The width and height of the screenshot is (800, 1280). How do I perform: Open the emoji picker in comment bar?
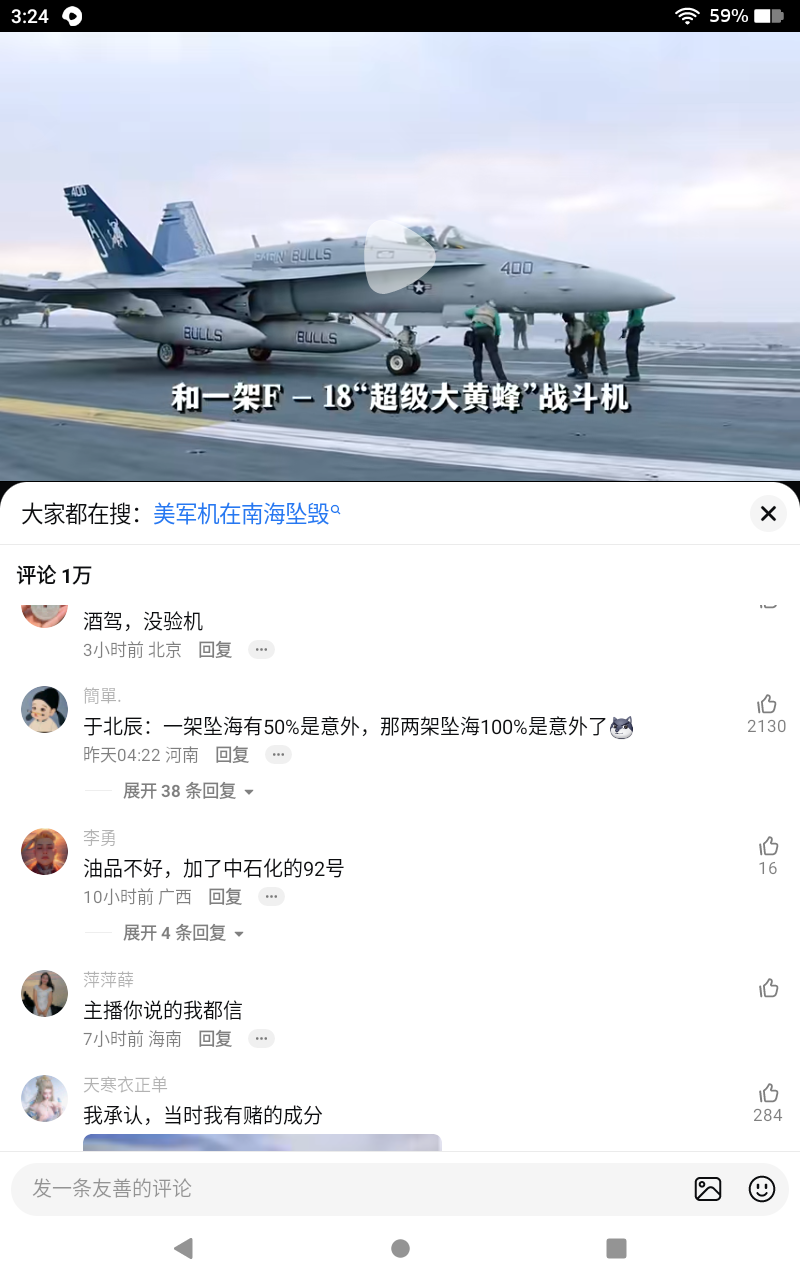[x=762, y=1189]
